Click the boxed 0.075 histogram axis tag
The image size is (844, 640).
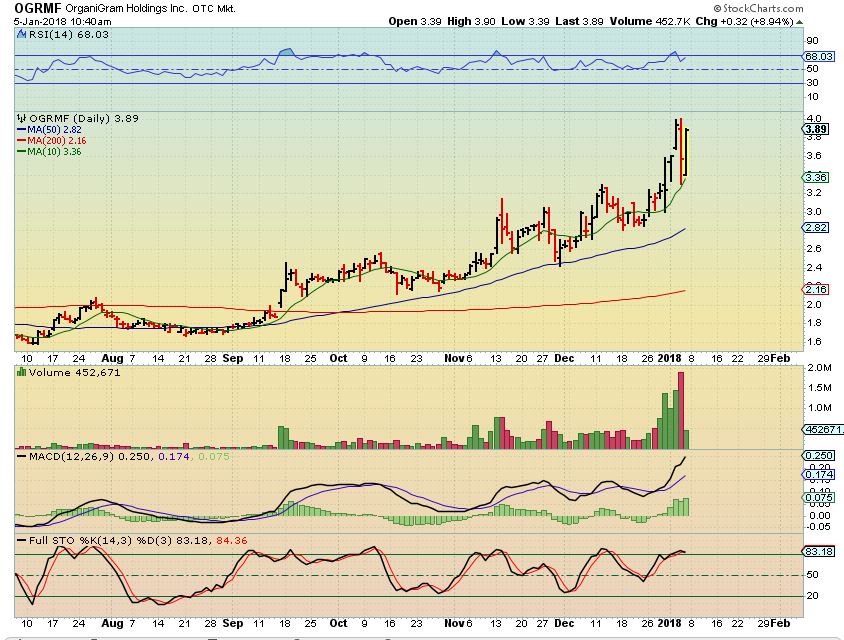tap(819, 498)
